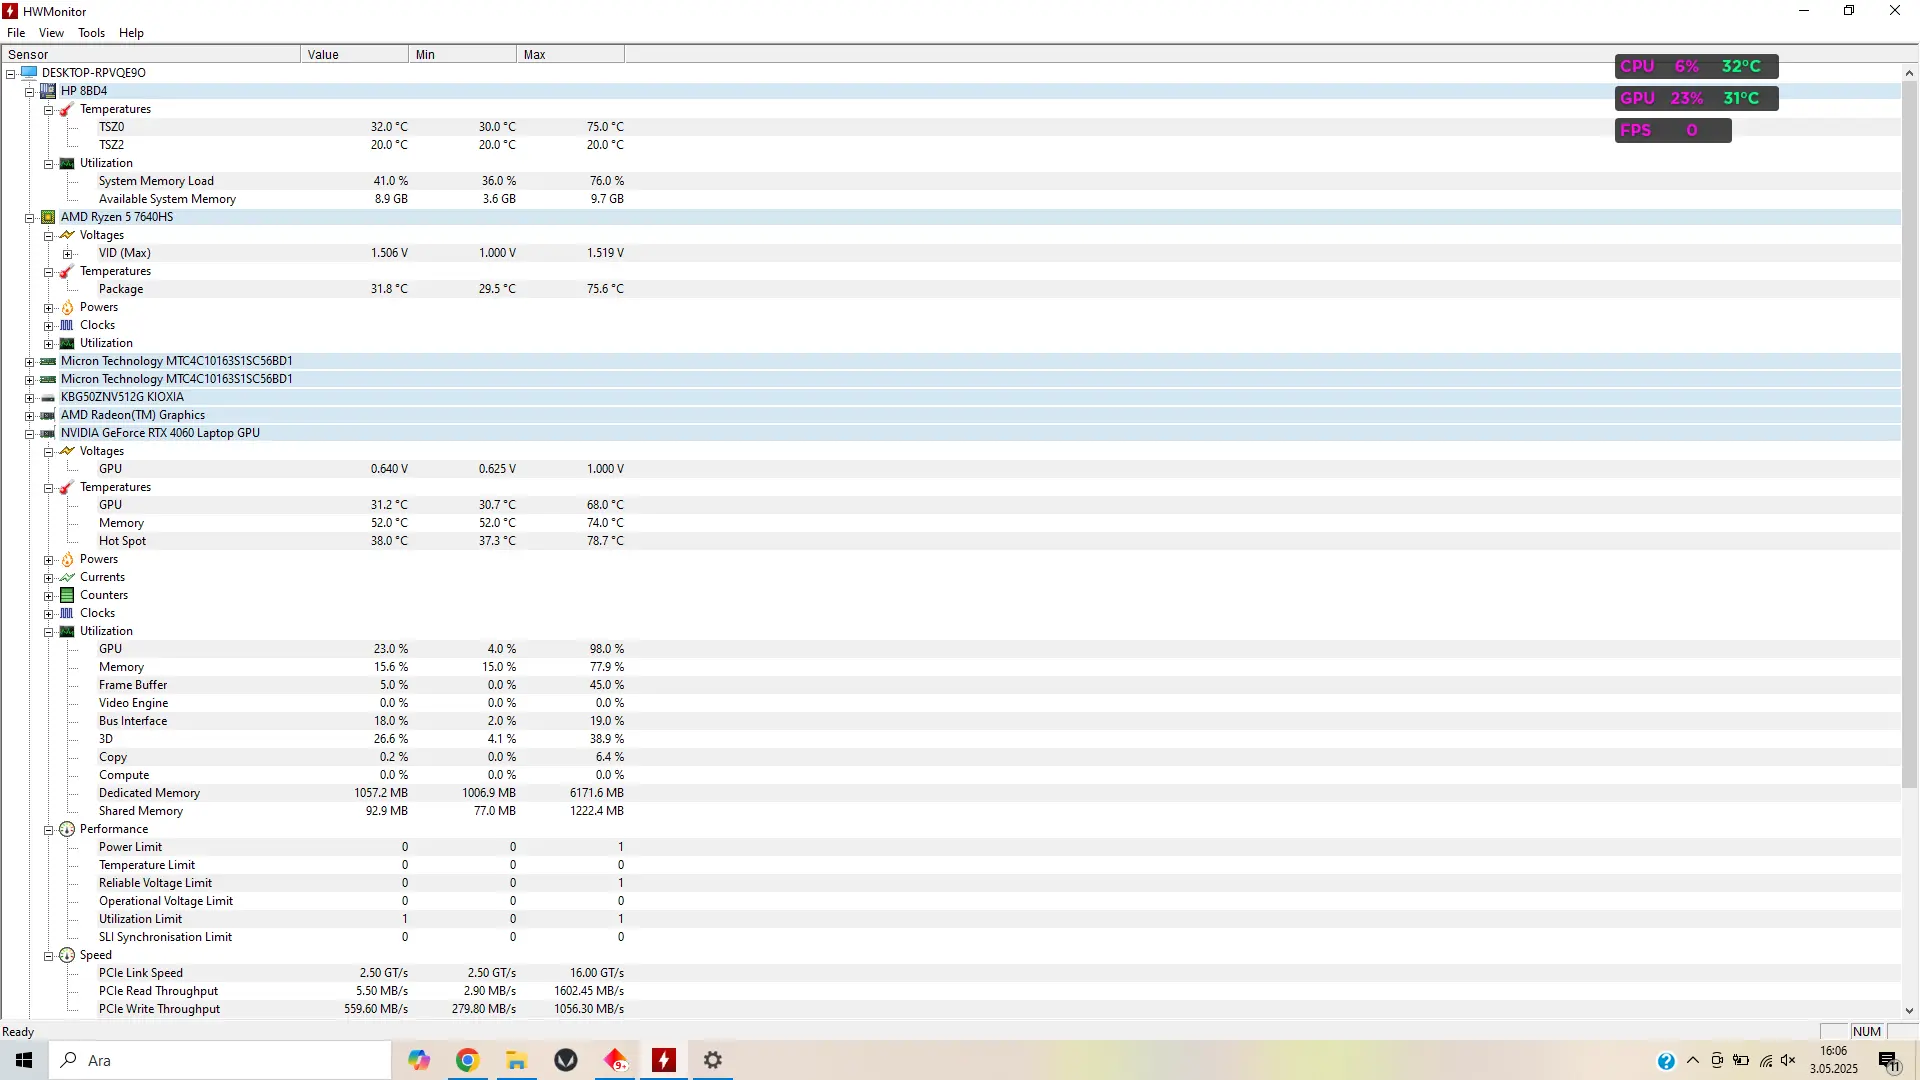Expand the Counters node under NVIDIA GPU
This screenshot has width=1920, height=1080.
pyautogui.click(x=49, y=595)
